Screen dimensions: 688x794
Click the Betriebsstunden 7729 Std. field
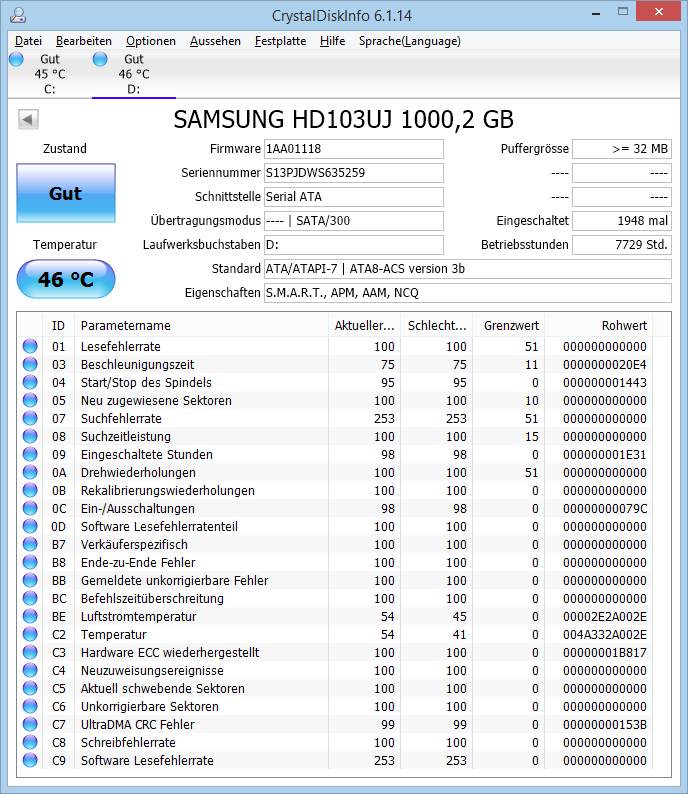click(x=622, y=245)
